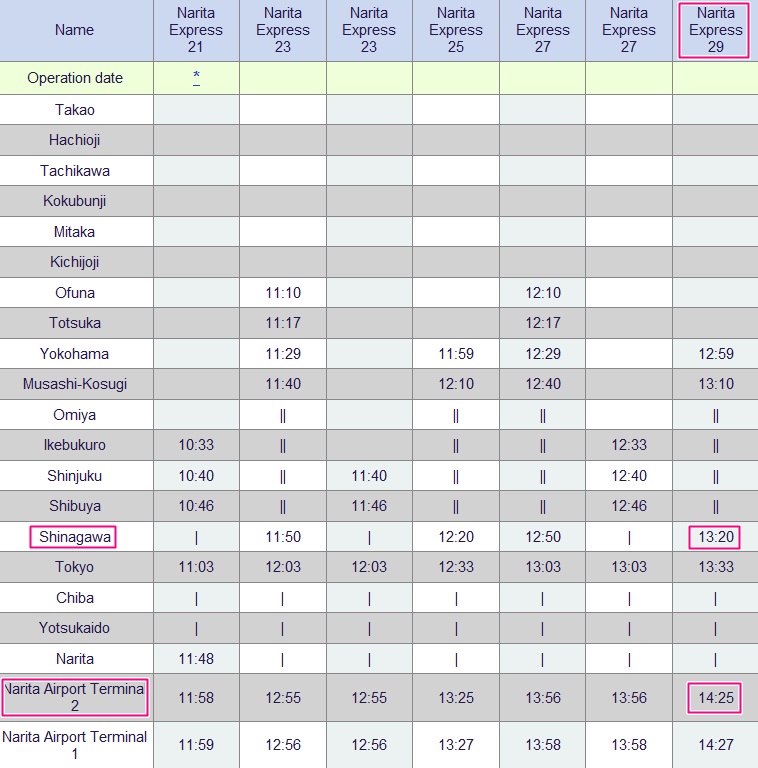Select the Narita Express 29 column header
Image resolution: width=758 pixels, height=768 pixels.
click(x=715, y=30)
